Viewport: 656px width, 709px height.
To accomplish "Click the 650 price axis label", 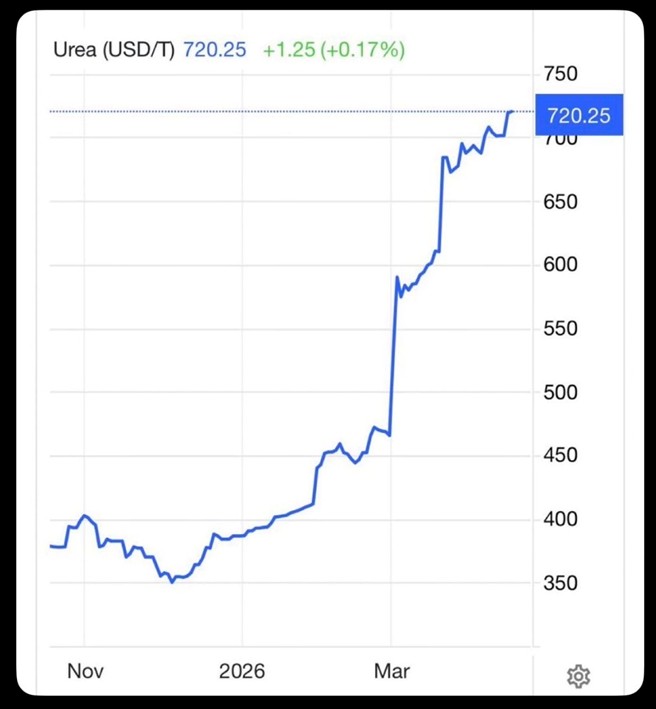I will click(x=560, y=202).
